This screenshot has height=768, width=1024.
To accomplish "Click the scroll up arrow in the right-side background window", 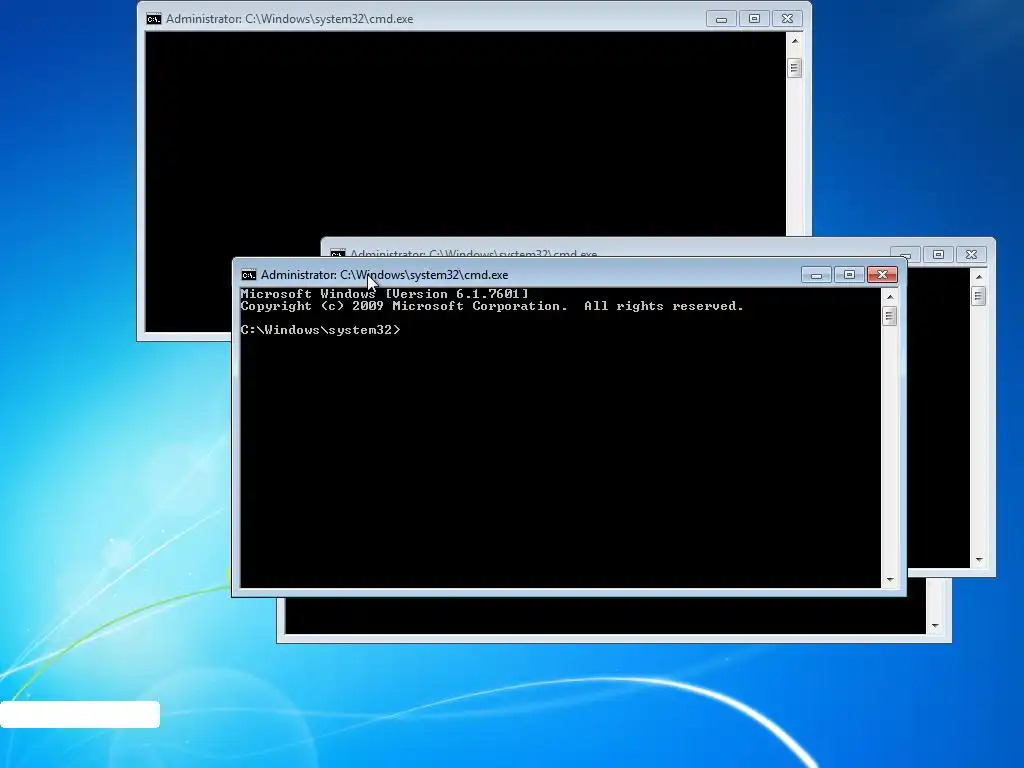I will pos(978,277).
